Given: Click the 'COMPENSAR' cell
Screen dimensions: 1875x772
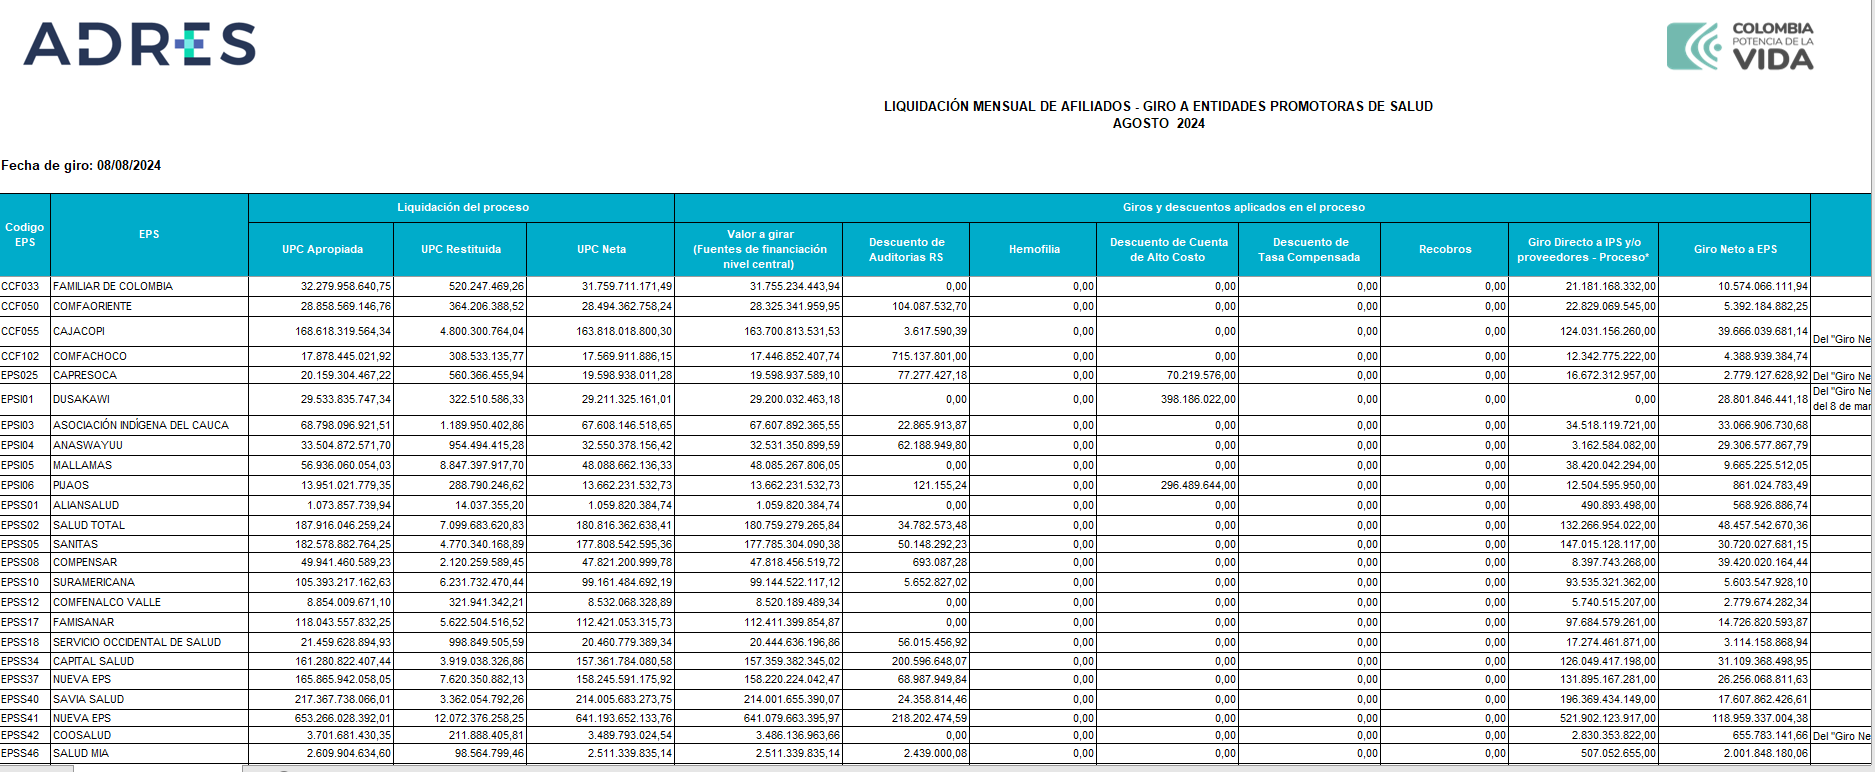Looking at the screenshot, I should pos(149,562).
